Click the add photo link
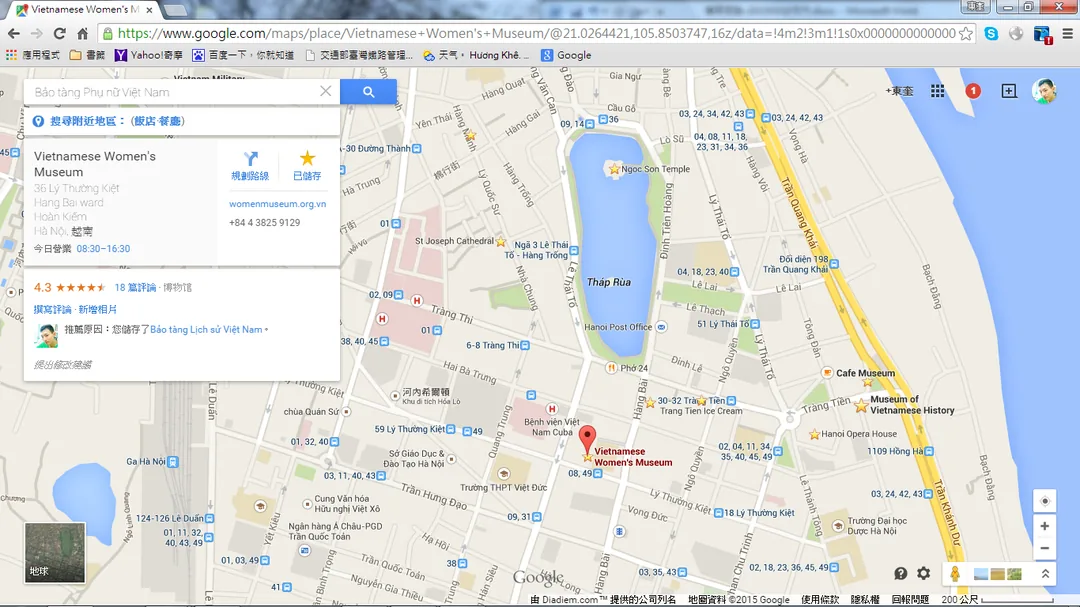This screenshot has width=1080, height=607. pos(98,309)
